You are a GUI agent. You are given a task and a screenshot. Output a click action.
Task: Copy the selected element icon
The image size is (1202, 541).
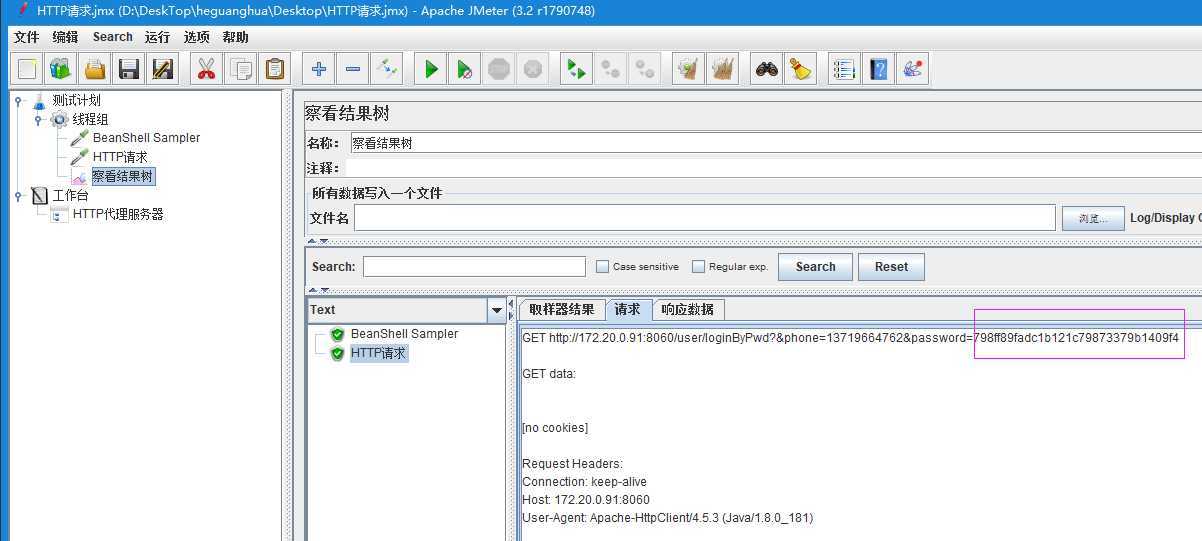point(240,69)
